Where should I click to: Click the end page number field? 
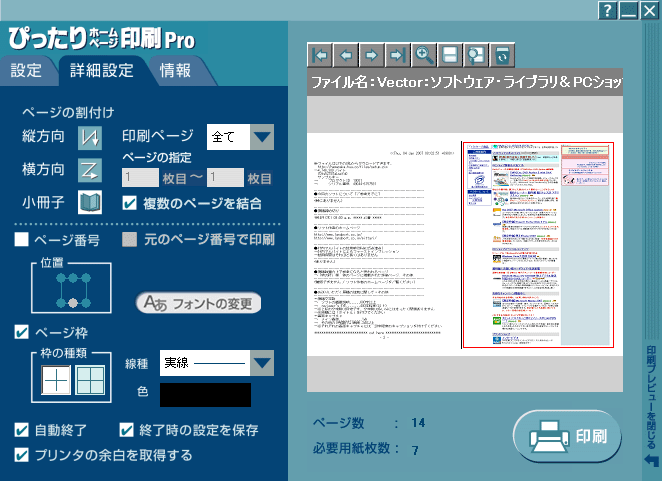(x=225, y=177)
